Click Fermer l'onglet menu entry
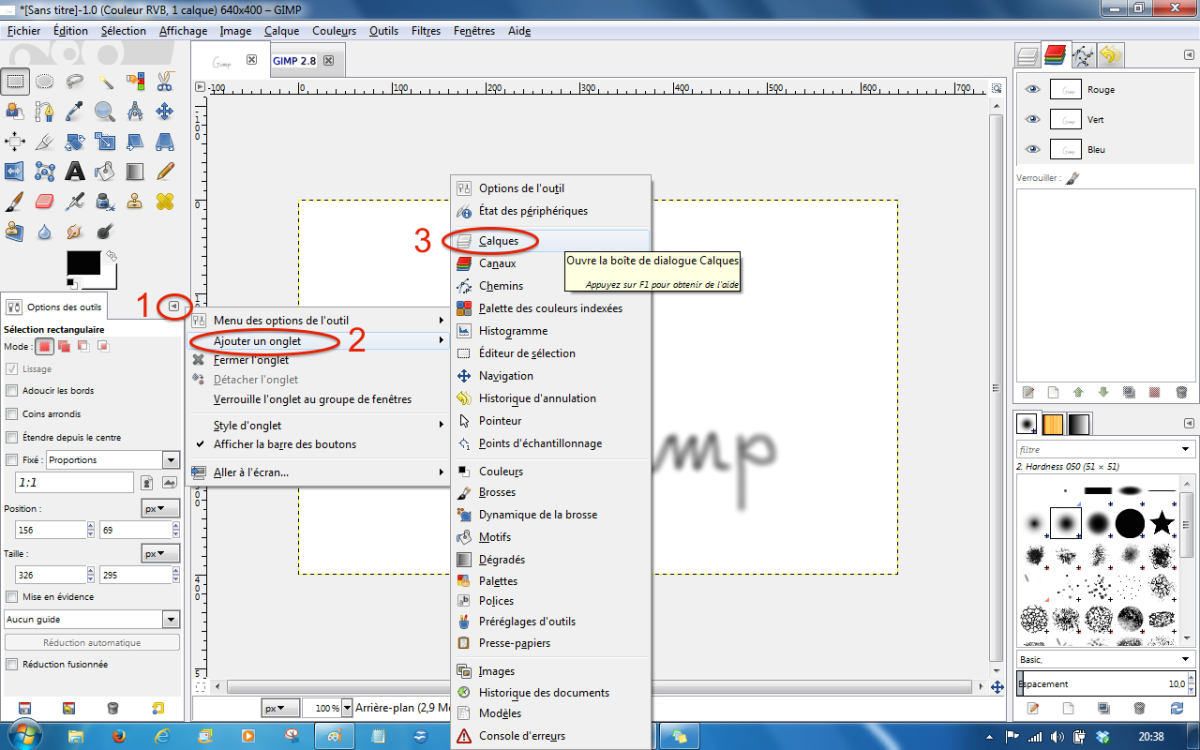Screen dimensions: 1200x750 [x=320, y=360]
